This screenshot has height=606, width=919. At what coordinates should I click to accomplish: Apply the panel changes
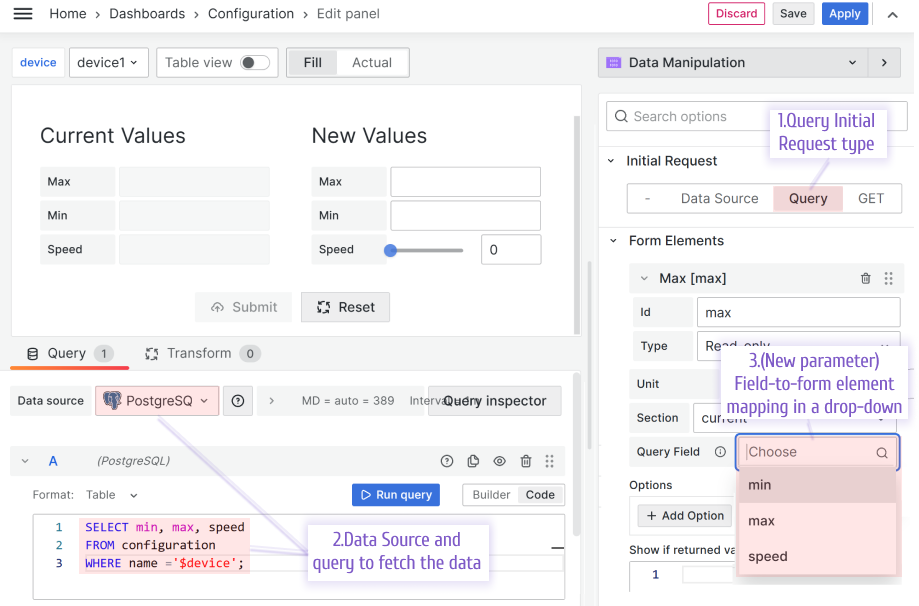click(x=843, y=14)
